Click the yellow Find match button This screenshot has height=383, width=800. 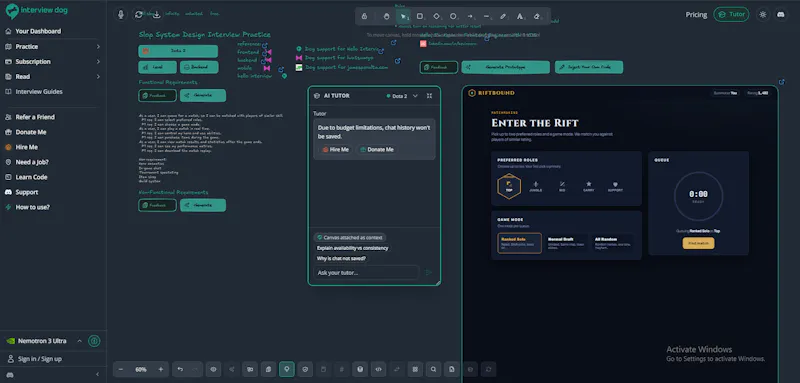[x=698, y=244]
